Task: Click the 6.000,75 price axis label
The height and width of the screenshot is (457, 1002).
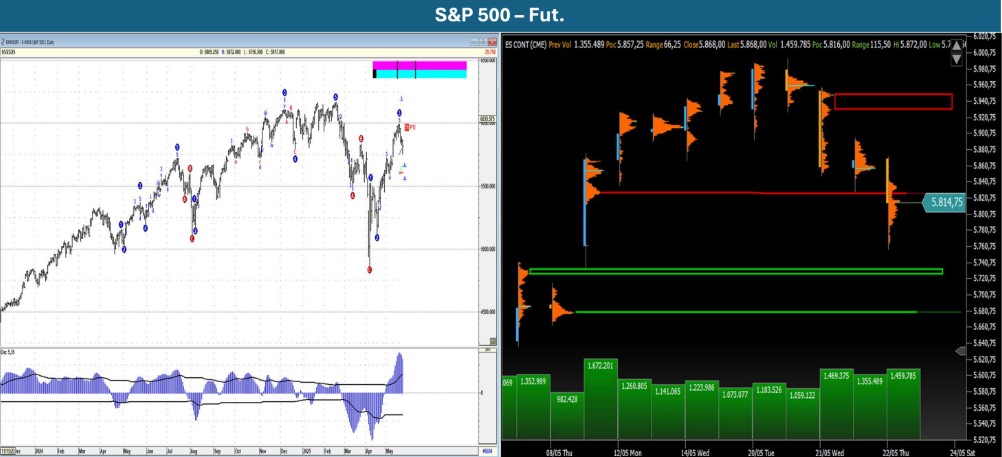Action: [985, 52]
